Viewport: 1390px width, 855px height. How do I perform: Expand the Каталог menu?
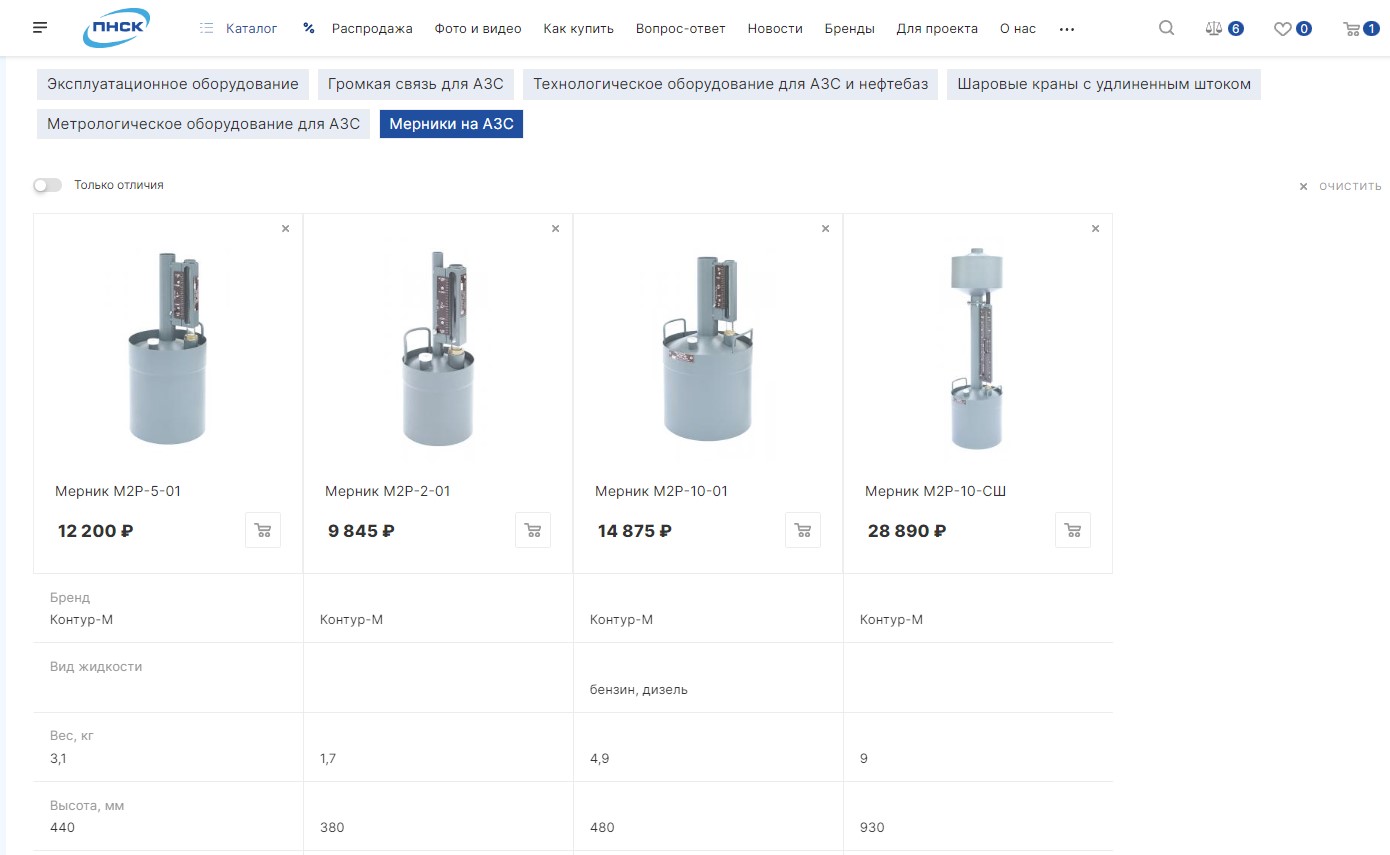click(x=239, y=29)
